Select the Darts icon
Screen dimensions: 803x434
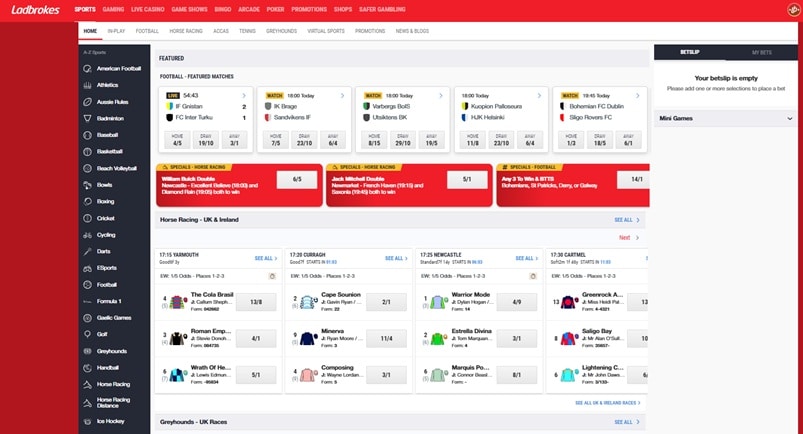pos(88,252)
